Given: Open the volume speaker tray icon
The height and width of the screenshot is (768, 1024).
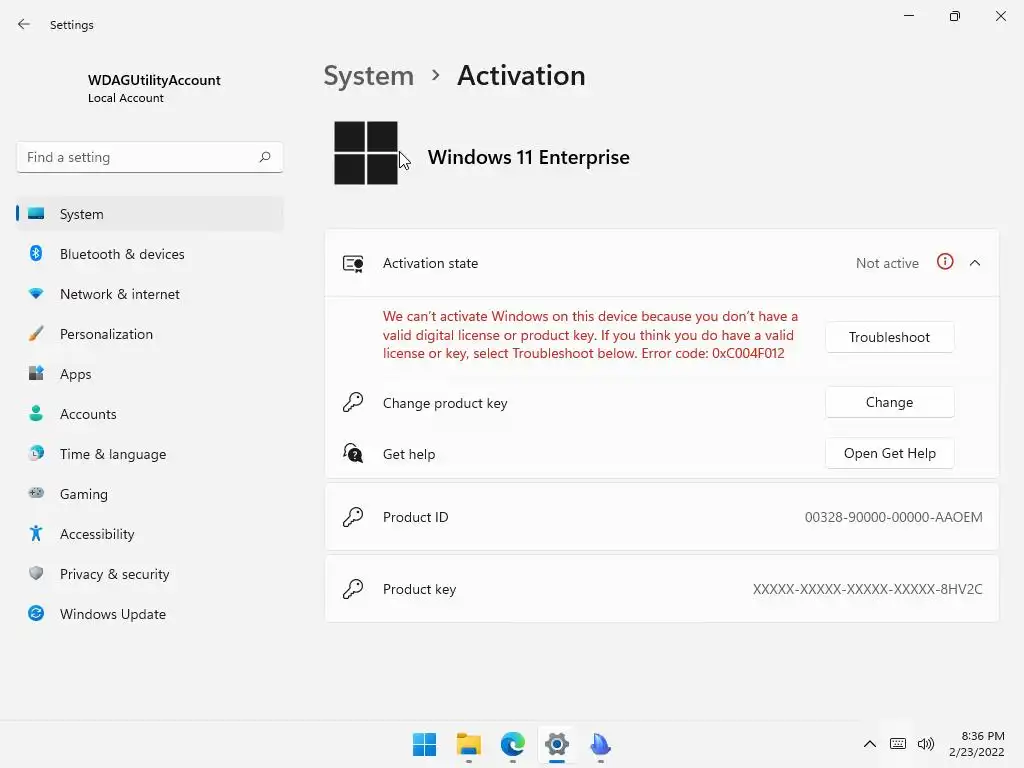Looking at the screenshot, I should point(925,744).
